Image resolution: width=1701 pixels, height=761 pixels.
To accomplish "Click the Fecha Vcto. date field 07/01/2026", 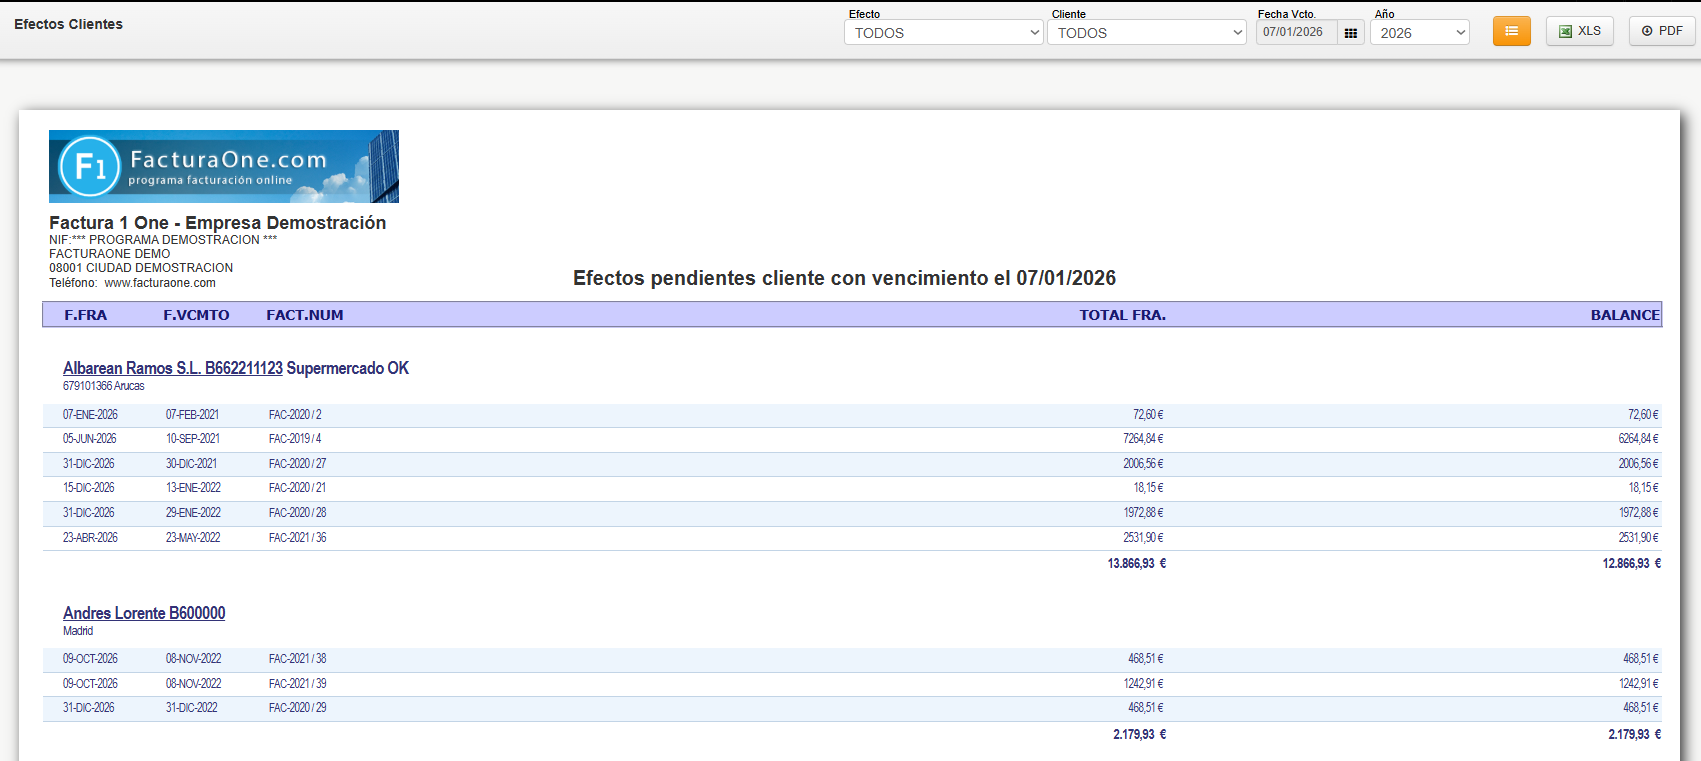I will point(1297,33).
